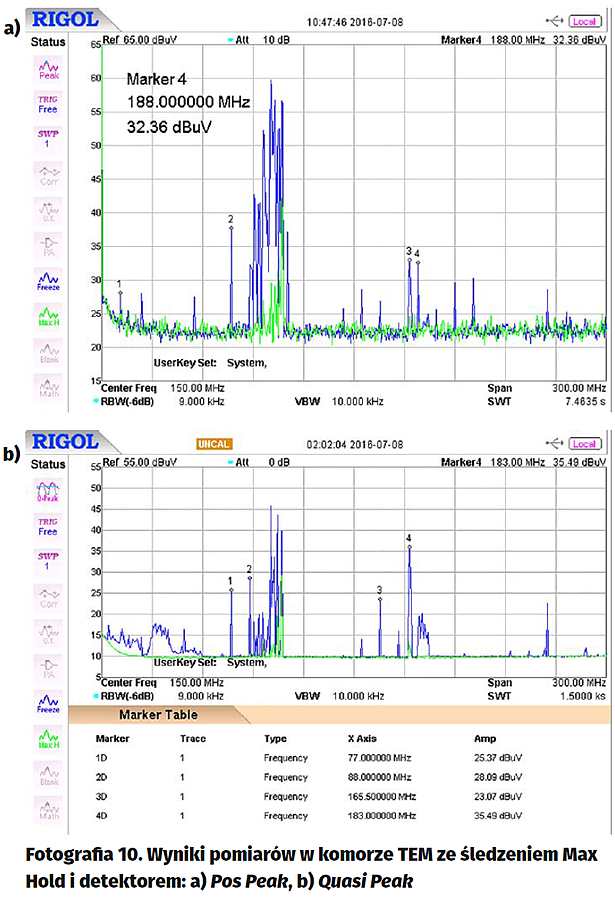
Task: Click the Center Freq 150.00 MHz field in panel a
Action: point(162,388)
